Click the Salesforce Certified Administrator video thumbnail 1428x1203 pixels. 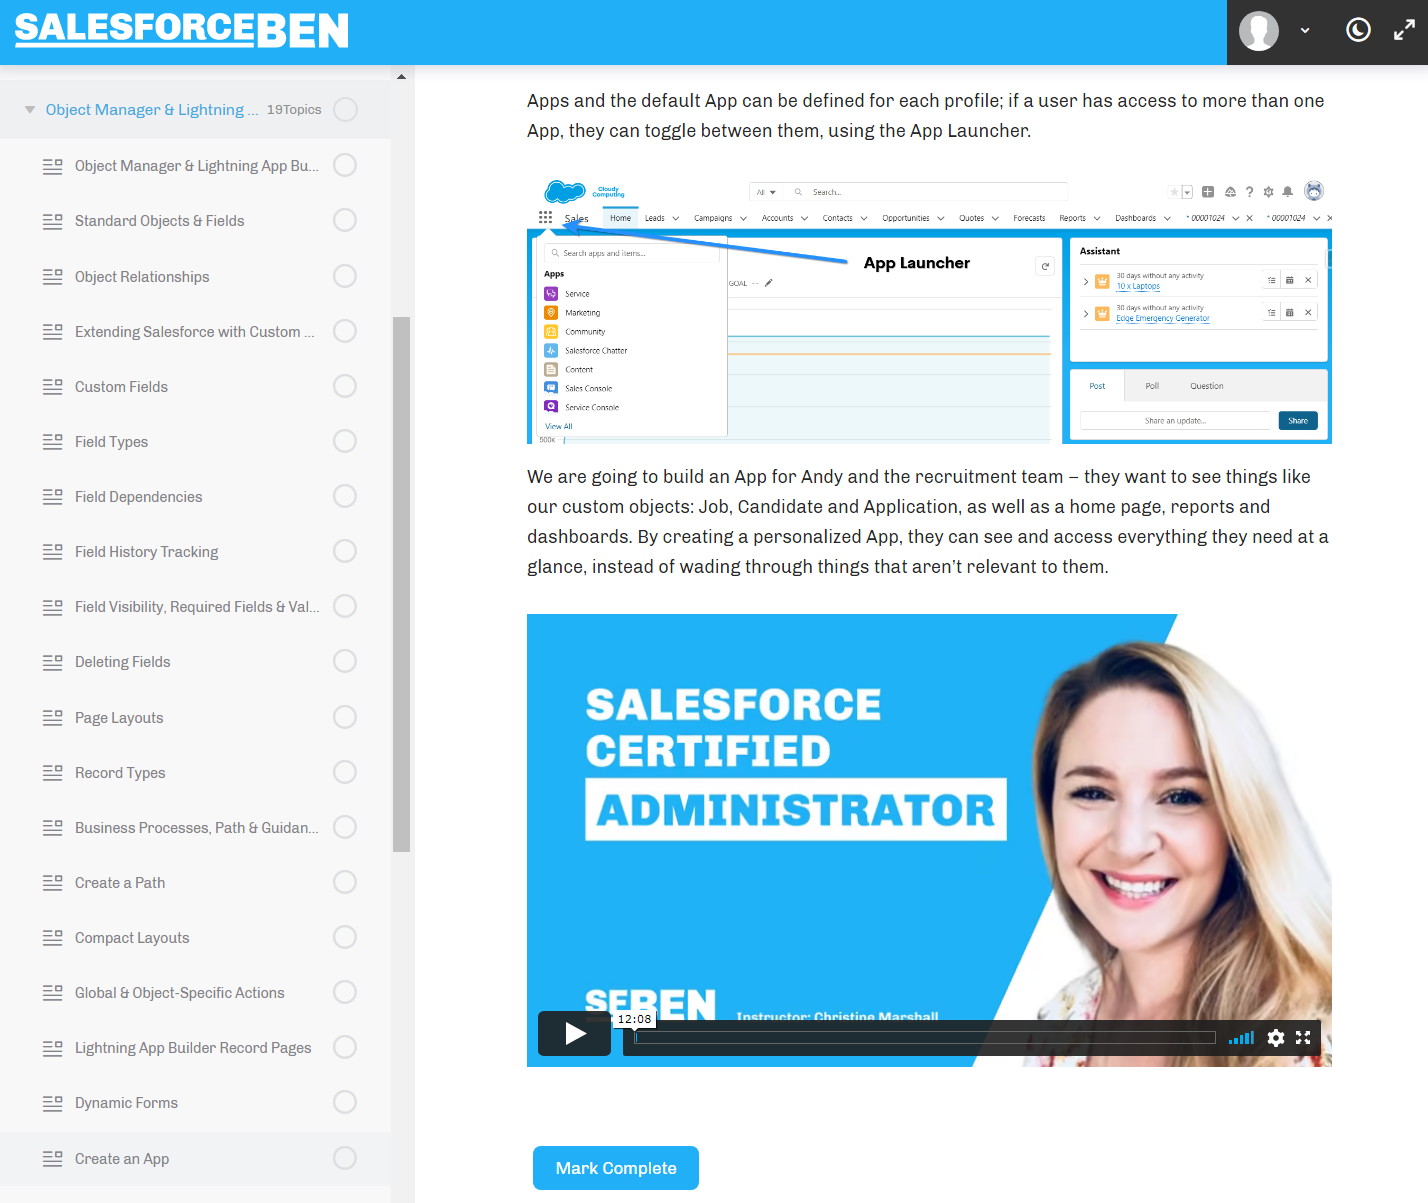929,840
